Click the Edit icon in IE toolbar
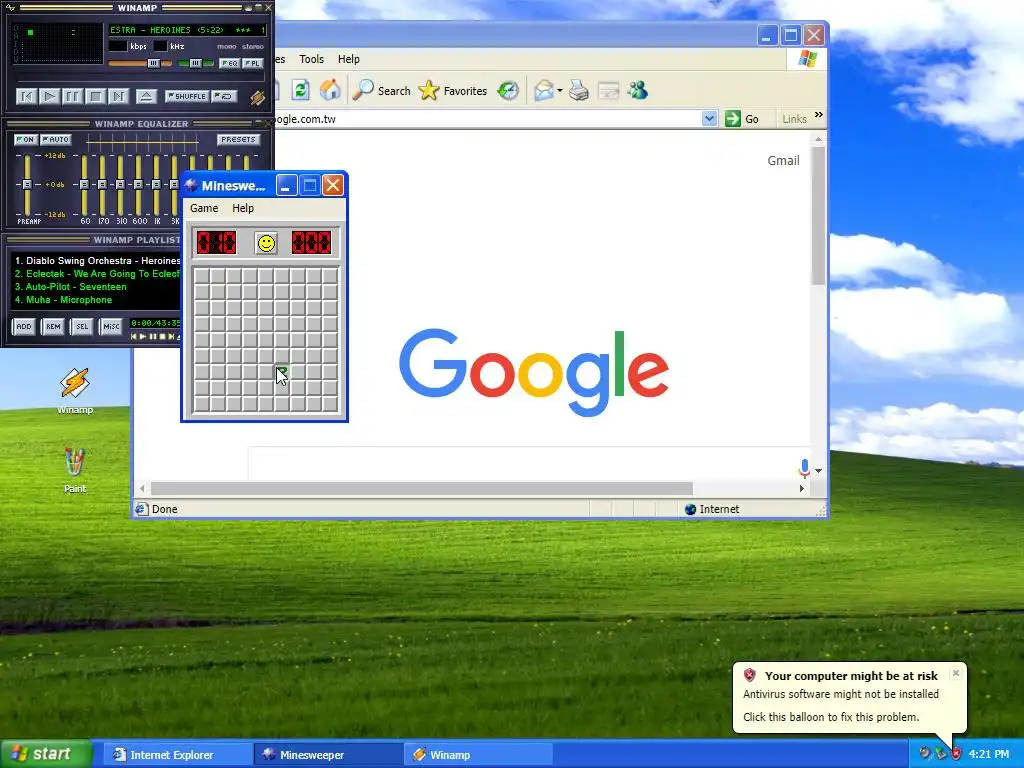The image size is (1024, 768). [x=608, y=90]
